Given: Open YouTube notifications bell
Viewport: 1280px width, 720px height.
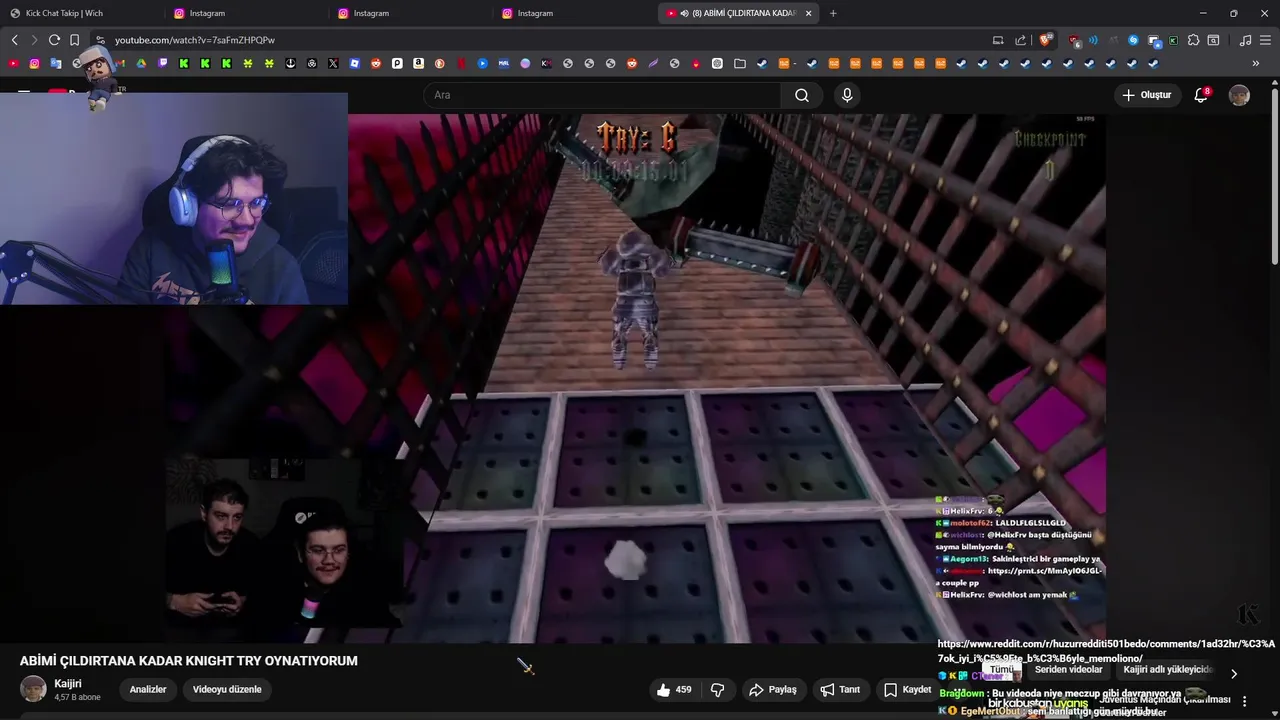Looking at the screenshot, I should click(1201, 95).
